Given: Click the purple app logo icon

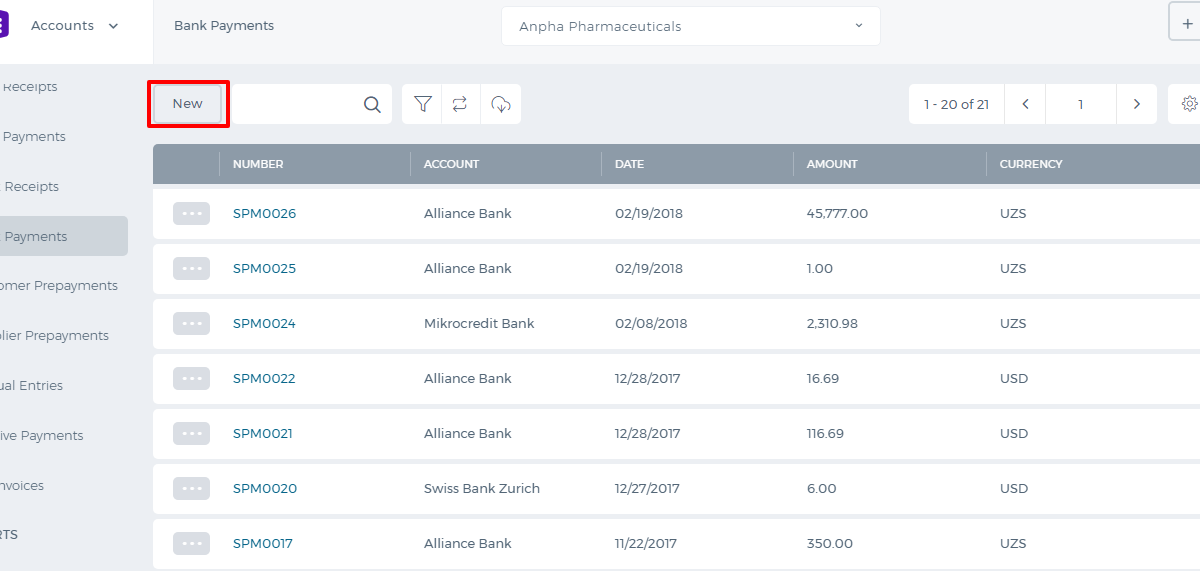Looking at the screenshot, I should (3, 22).
